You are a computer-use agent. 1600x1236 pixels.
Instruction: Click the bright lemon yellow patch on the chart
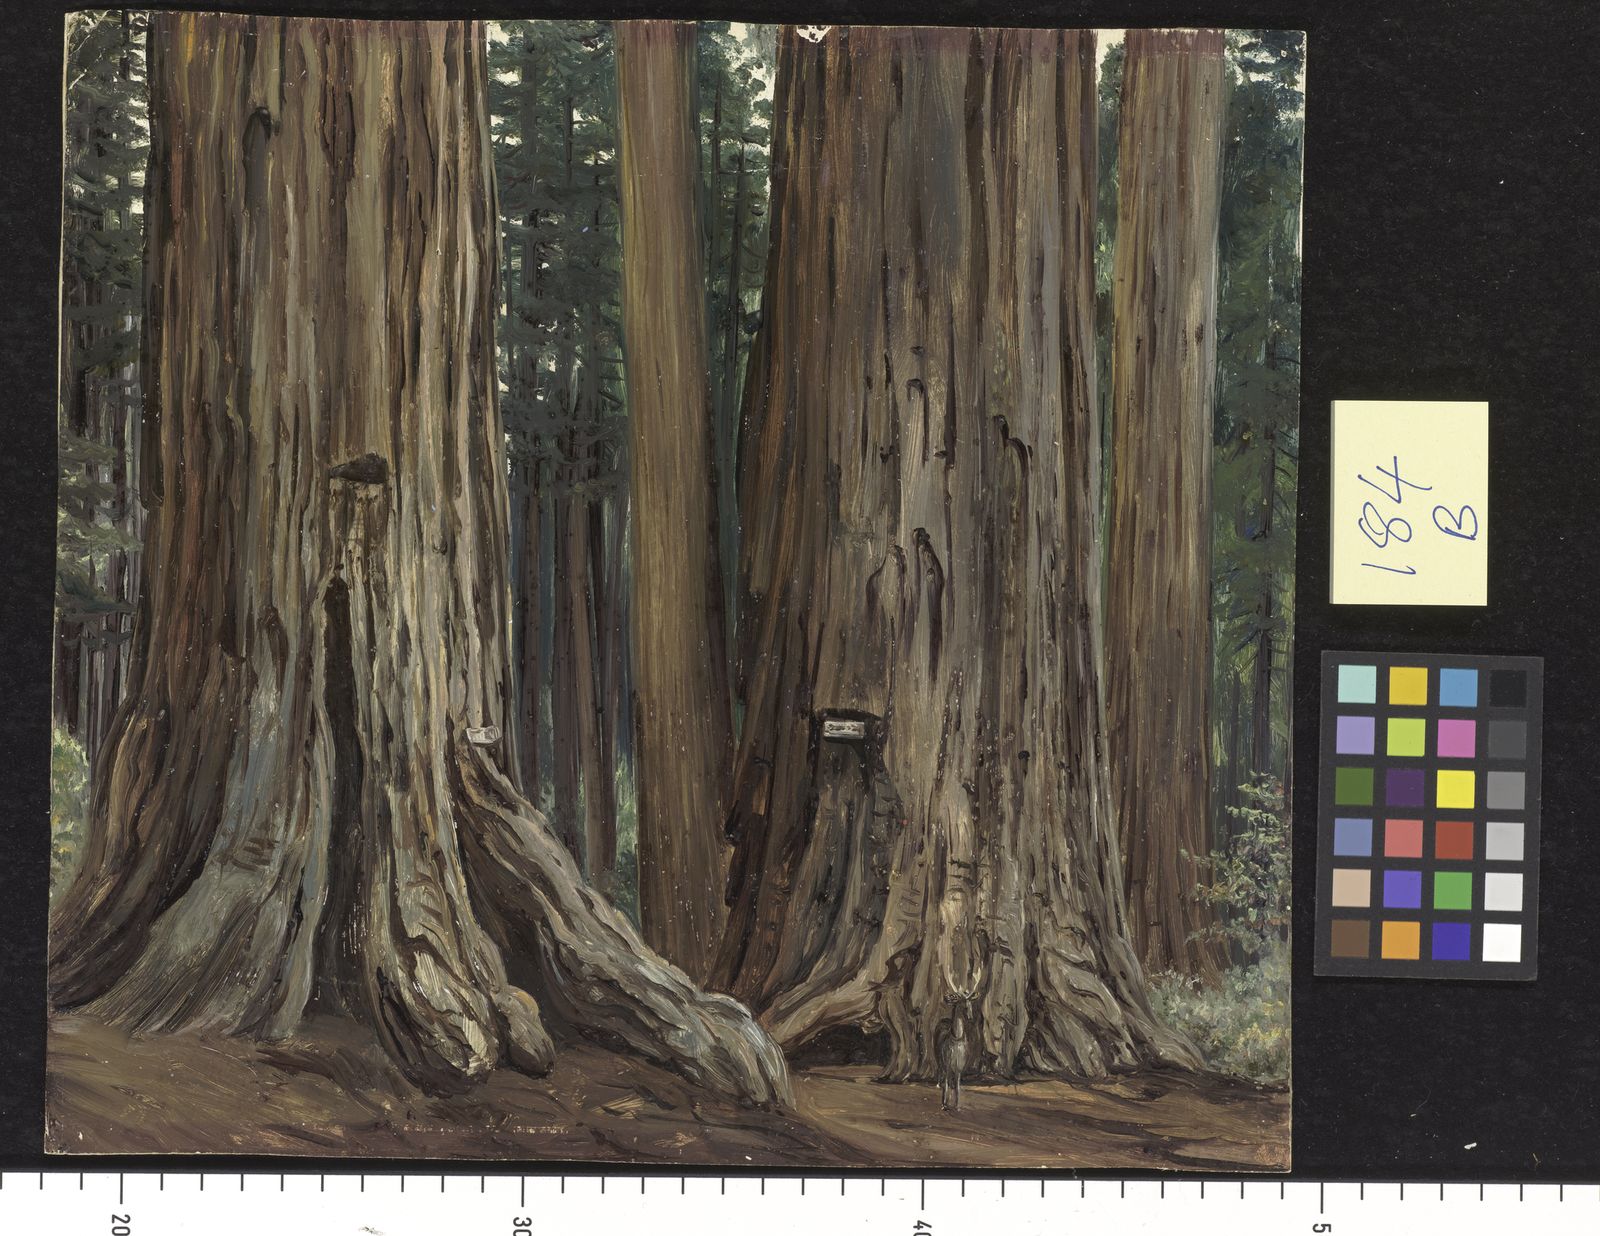point(1456,789)
